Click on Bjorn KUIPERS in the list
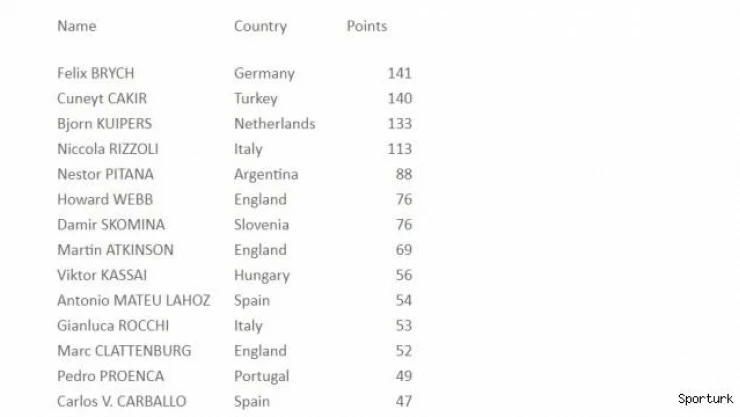The height and width of the screenshot is (417, 740). [x=105, y=124]
